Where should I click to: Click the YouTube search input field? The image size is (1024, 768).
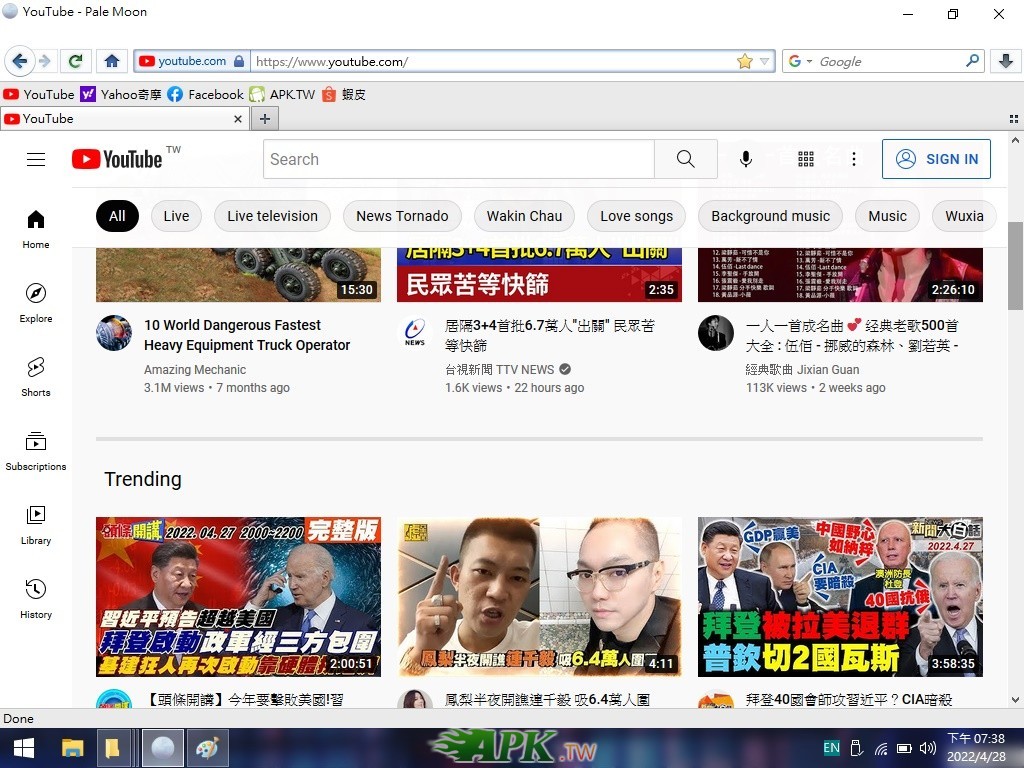pyautogui.click(x=458, y=159)
